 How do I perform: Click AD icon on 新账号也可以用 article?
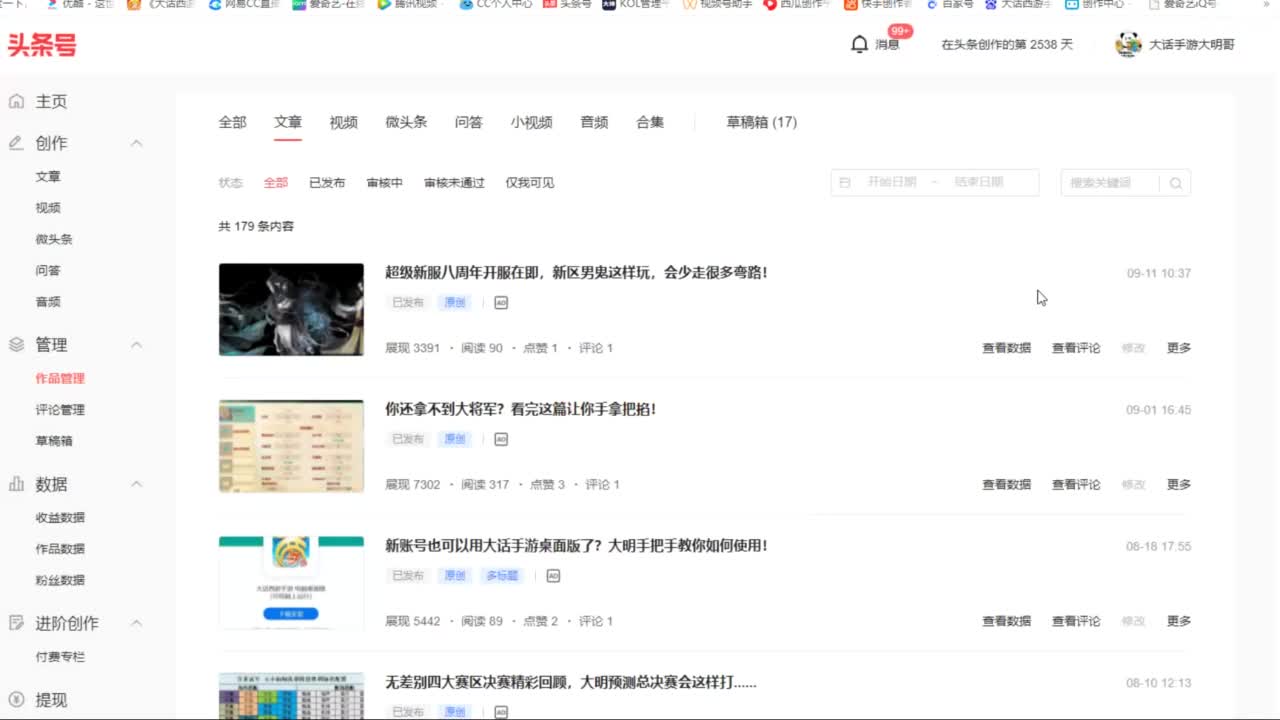[553, 576]
